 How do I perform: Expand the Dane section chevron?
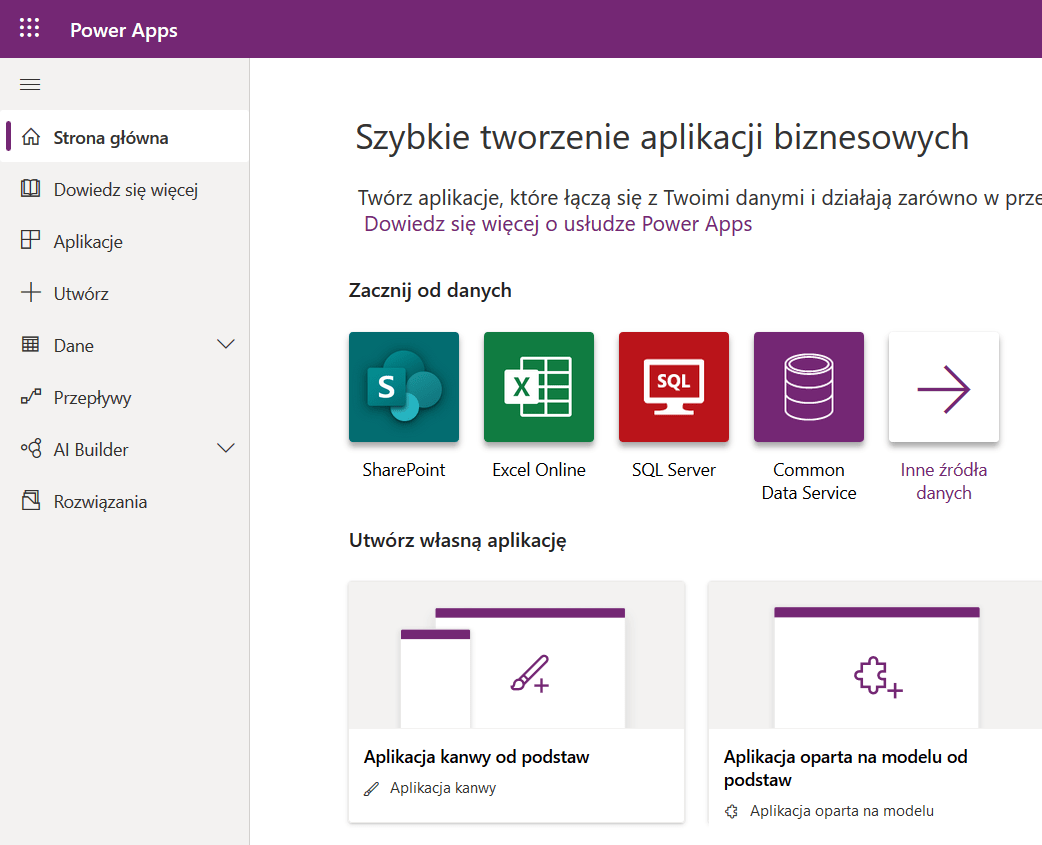(226, 345)
